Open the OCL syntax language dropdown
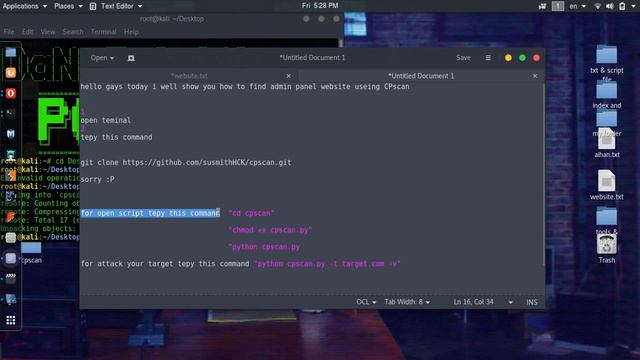640x360 pixels. (x=366, y=302)
